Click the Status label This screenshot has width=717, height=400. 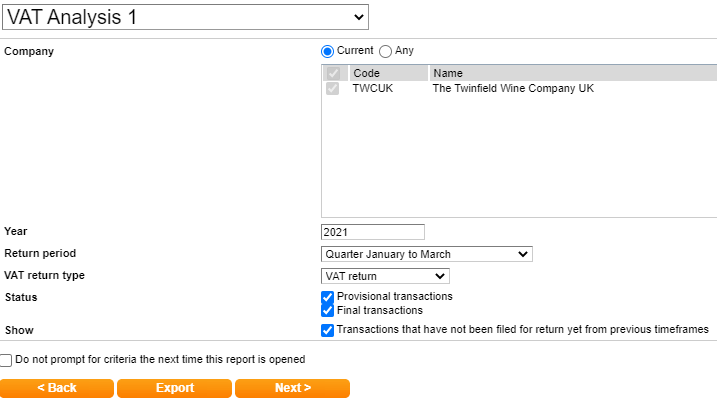21,297
